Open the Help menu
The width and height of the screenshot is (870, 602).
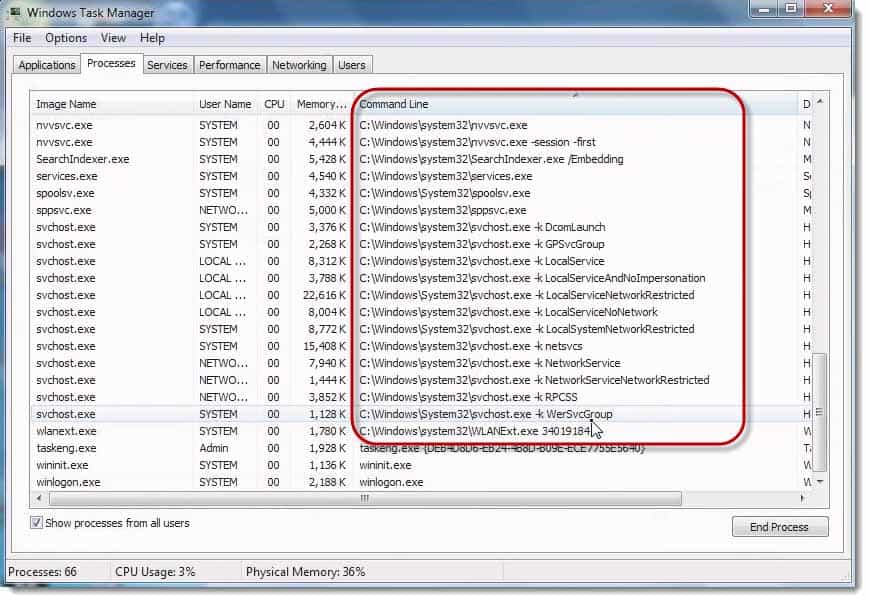click(152, 38)
